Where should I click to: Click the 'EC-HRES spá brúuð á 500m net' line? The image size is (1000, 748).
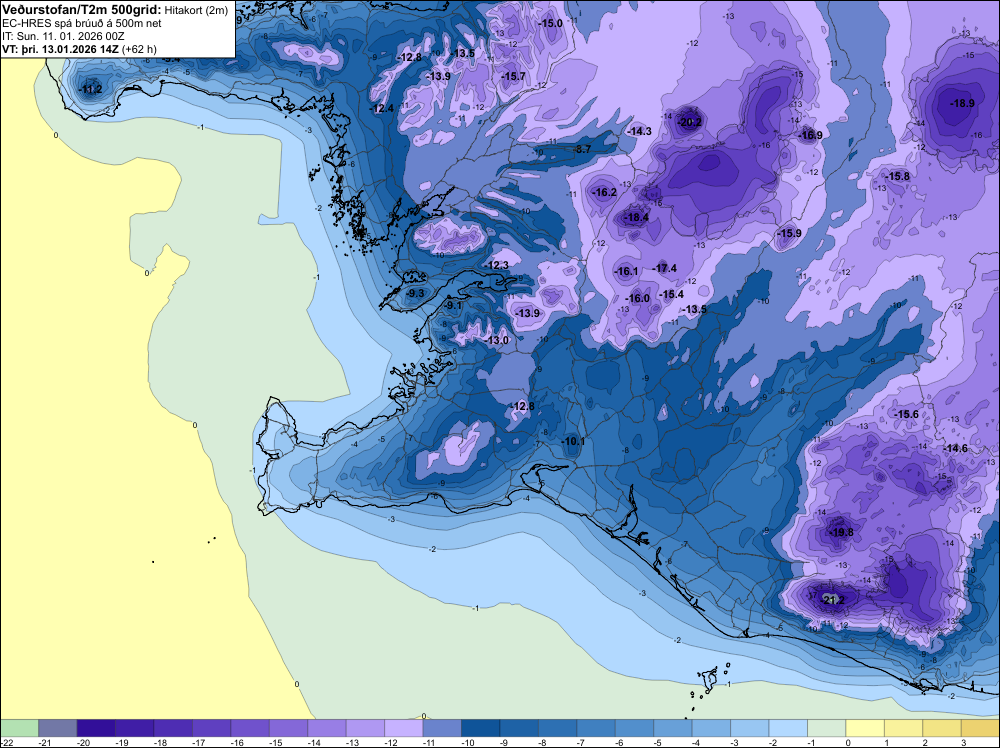tap(82, 23)
